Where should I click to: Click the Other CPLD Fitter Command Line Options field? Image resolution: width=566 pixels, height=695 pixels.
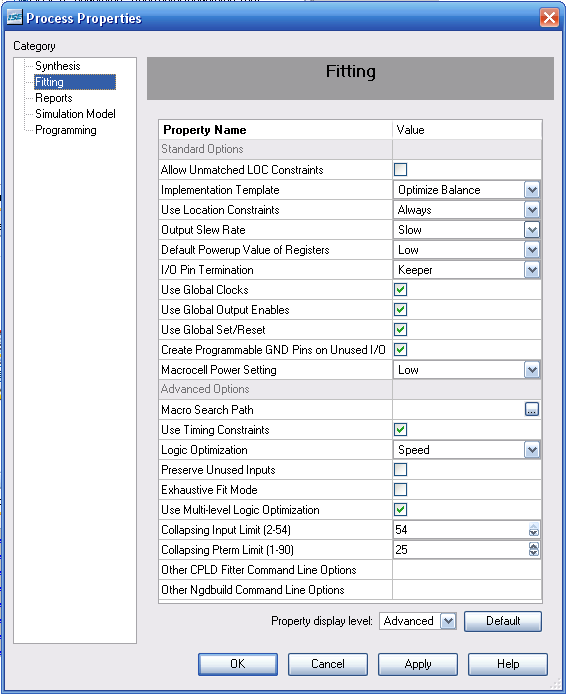point(467,570)
